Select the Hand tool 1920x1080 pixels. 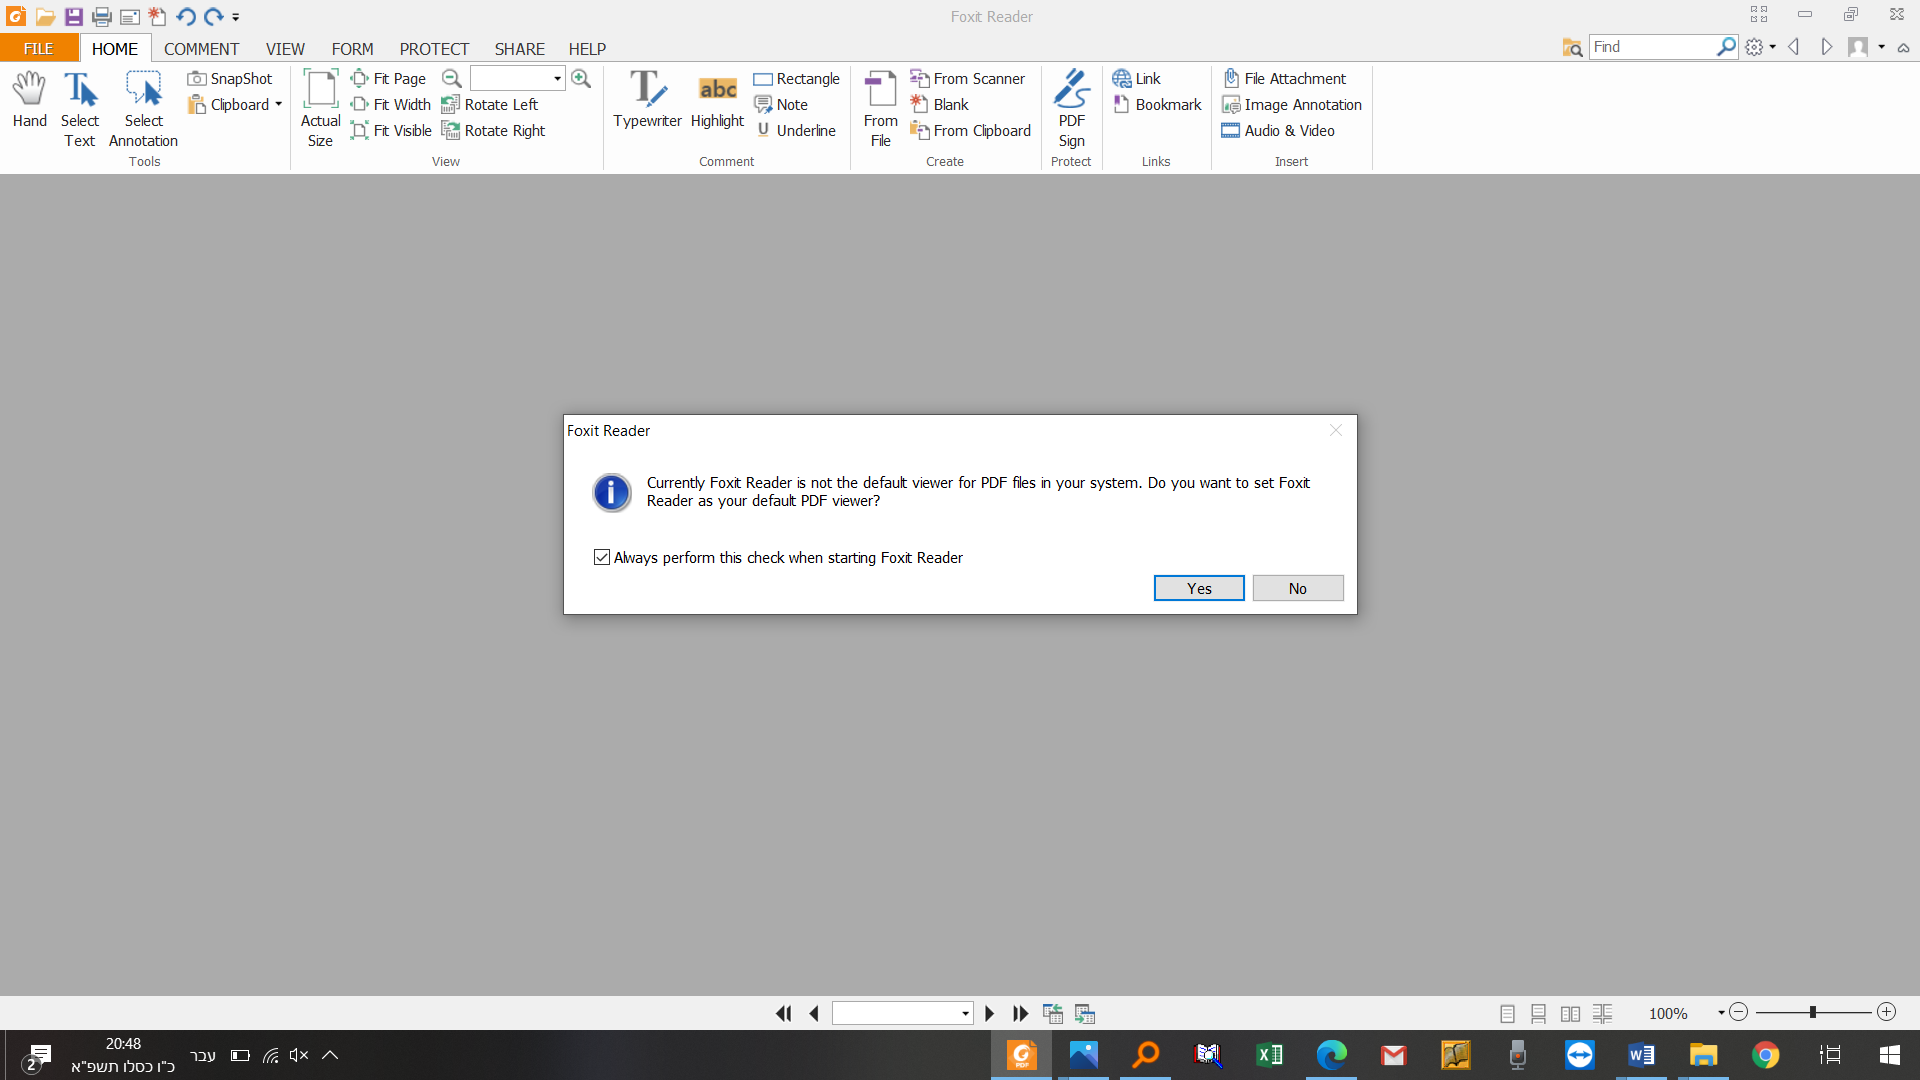click(x=29, y=100)
